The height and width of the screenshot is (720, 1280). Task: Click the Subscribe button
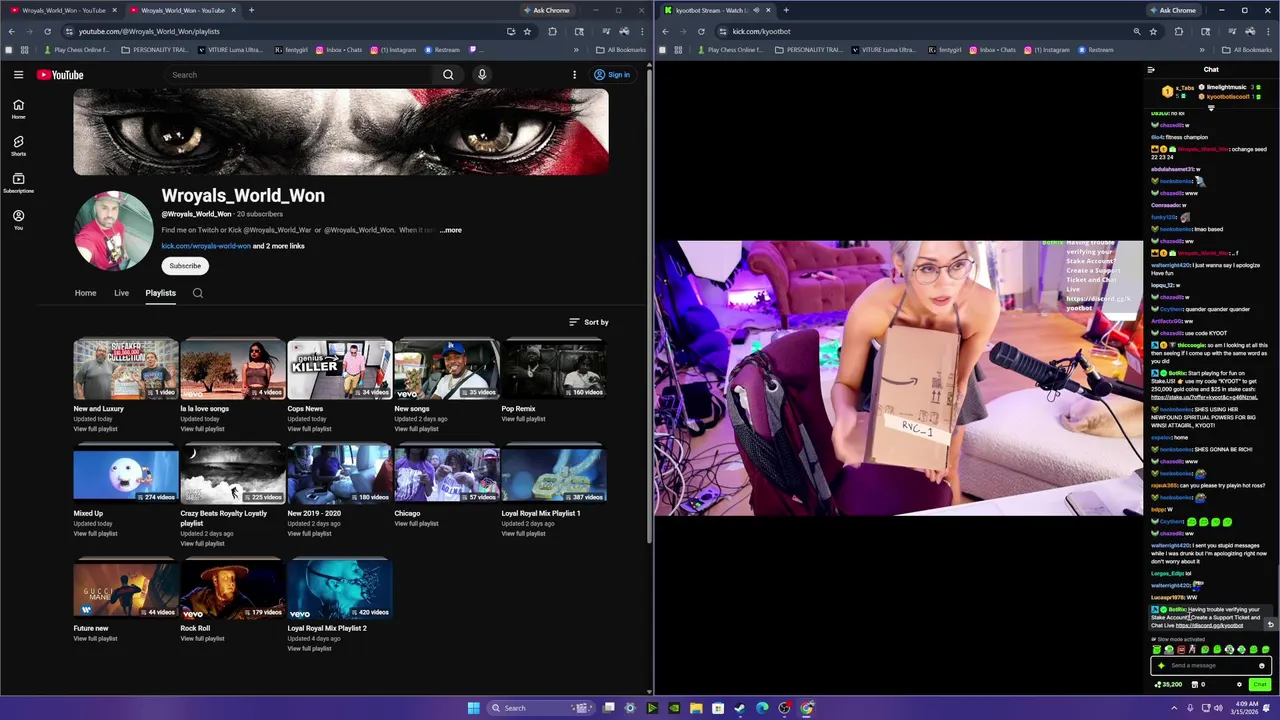[x=185, y=266]
